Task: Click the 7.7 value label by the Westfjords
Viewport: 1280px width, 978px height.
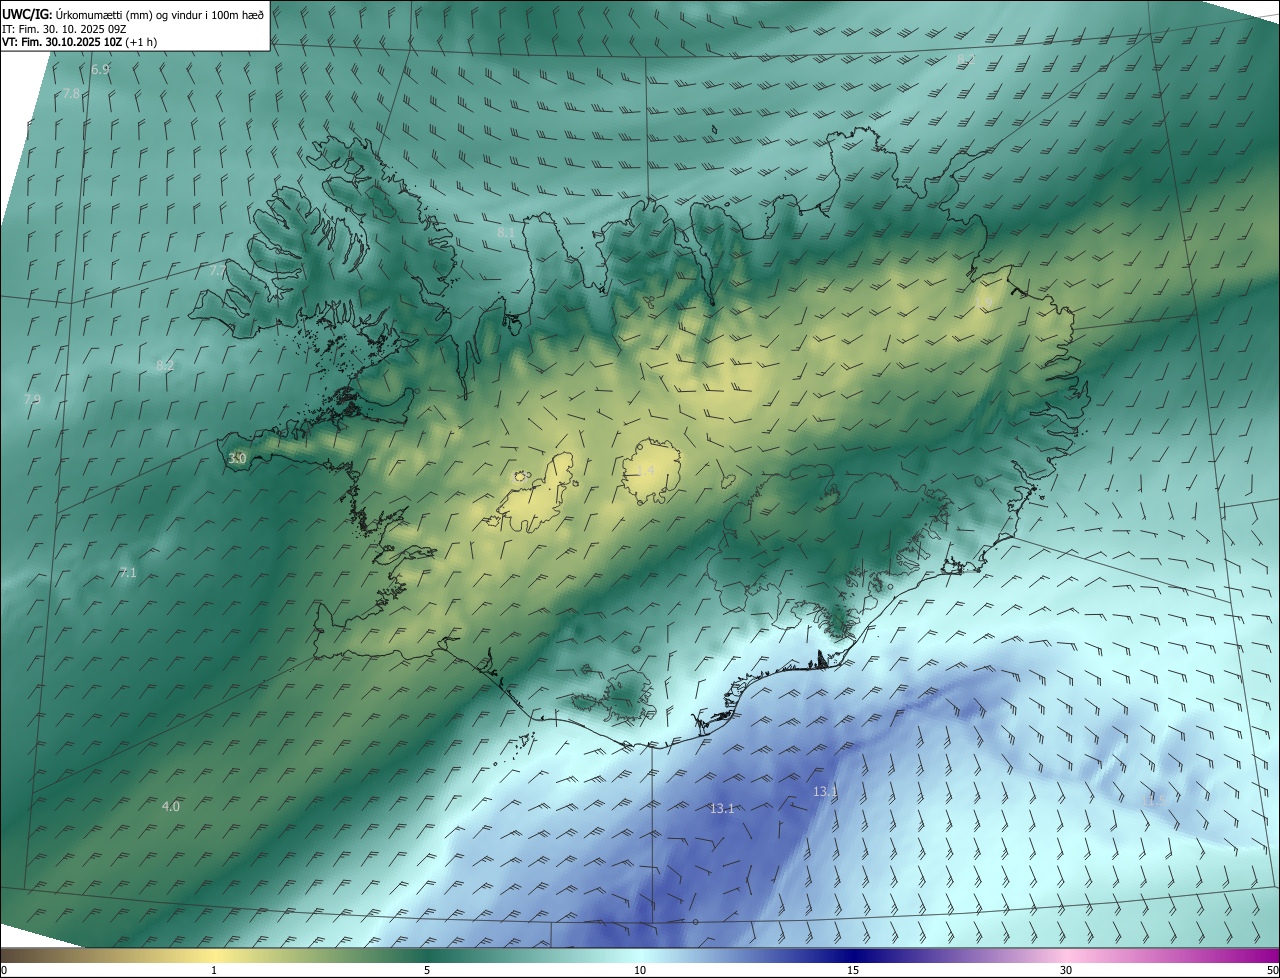Action: [x=218, y=271]
